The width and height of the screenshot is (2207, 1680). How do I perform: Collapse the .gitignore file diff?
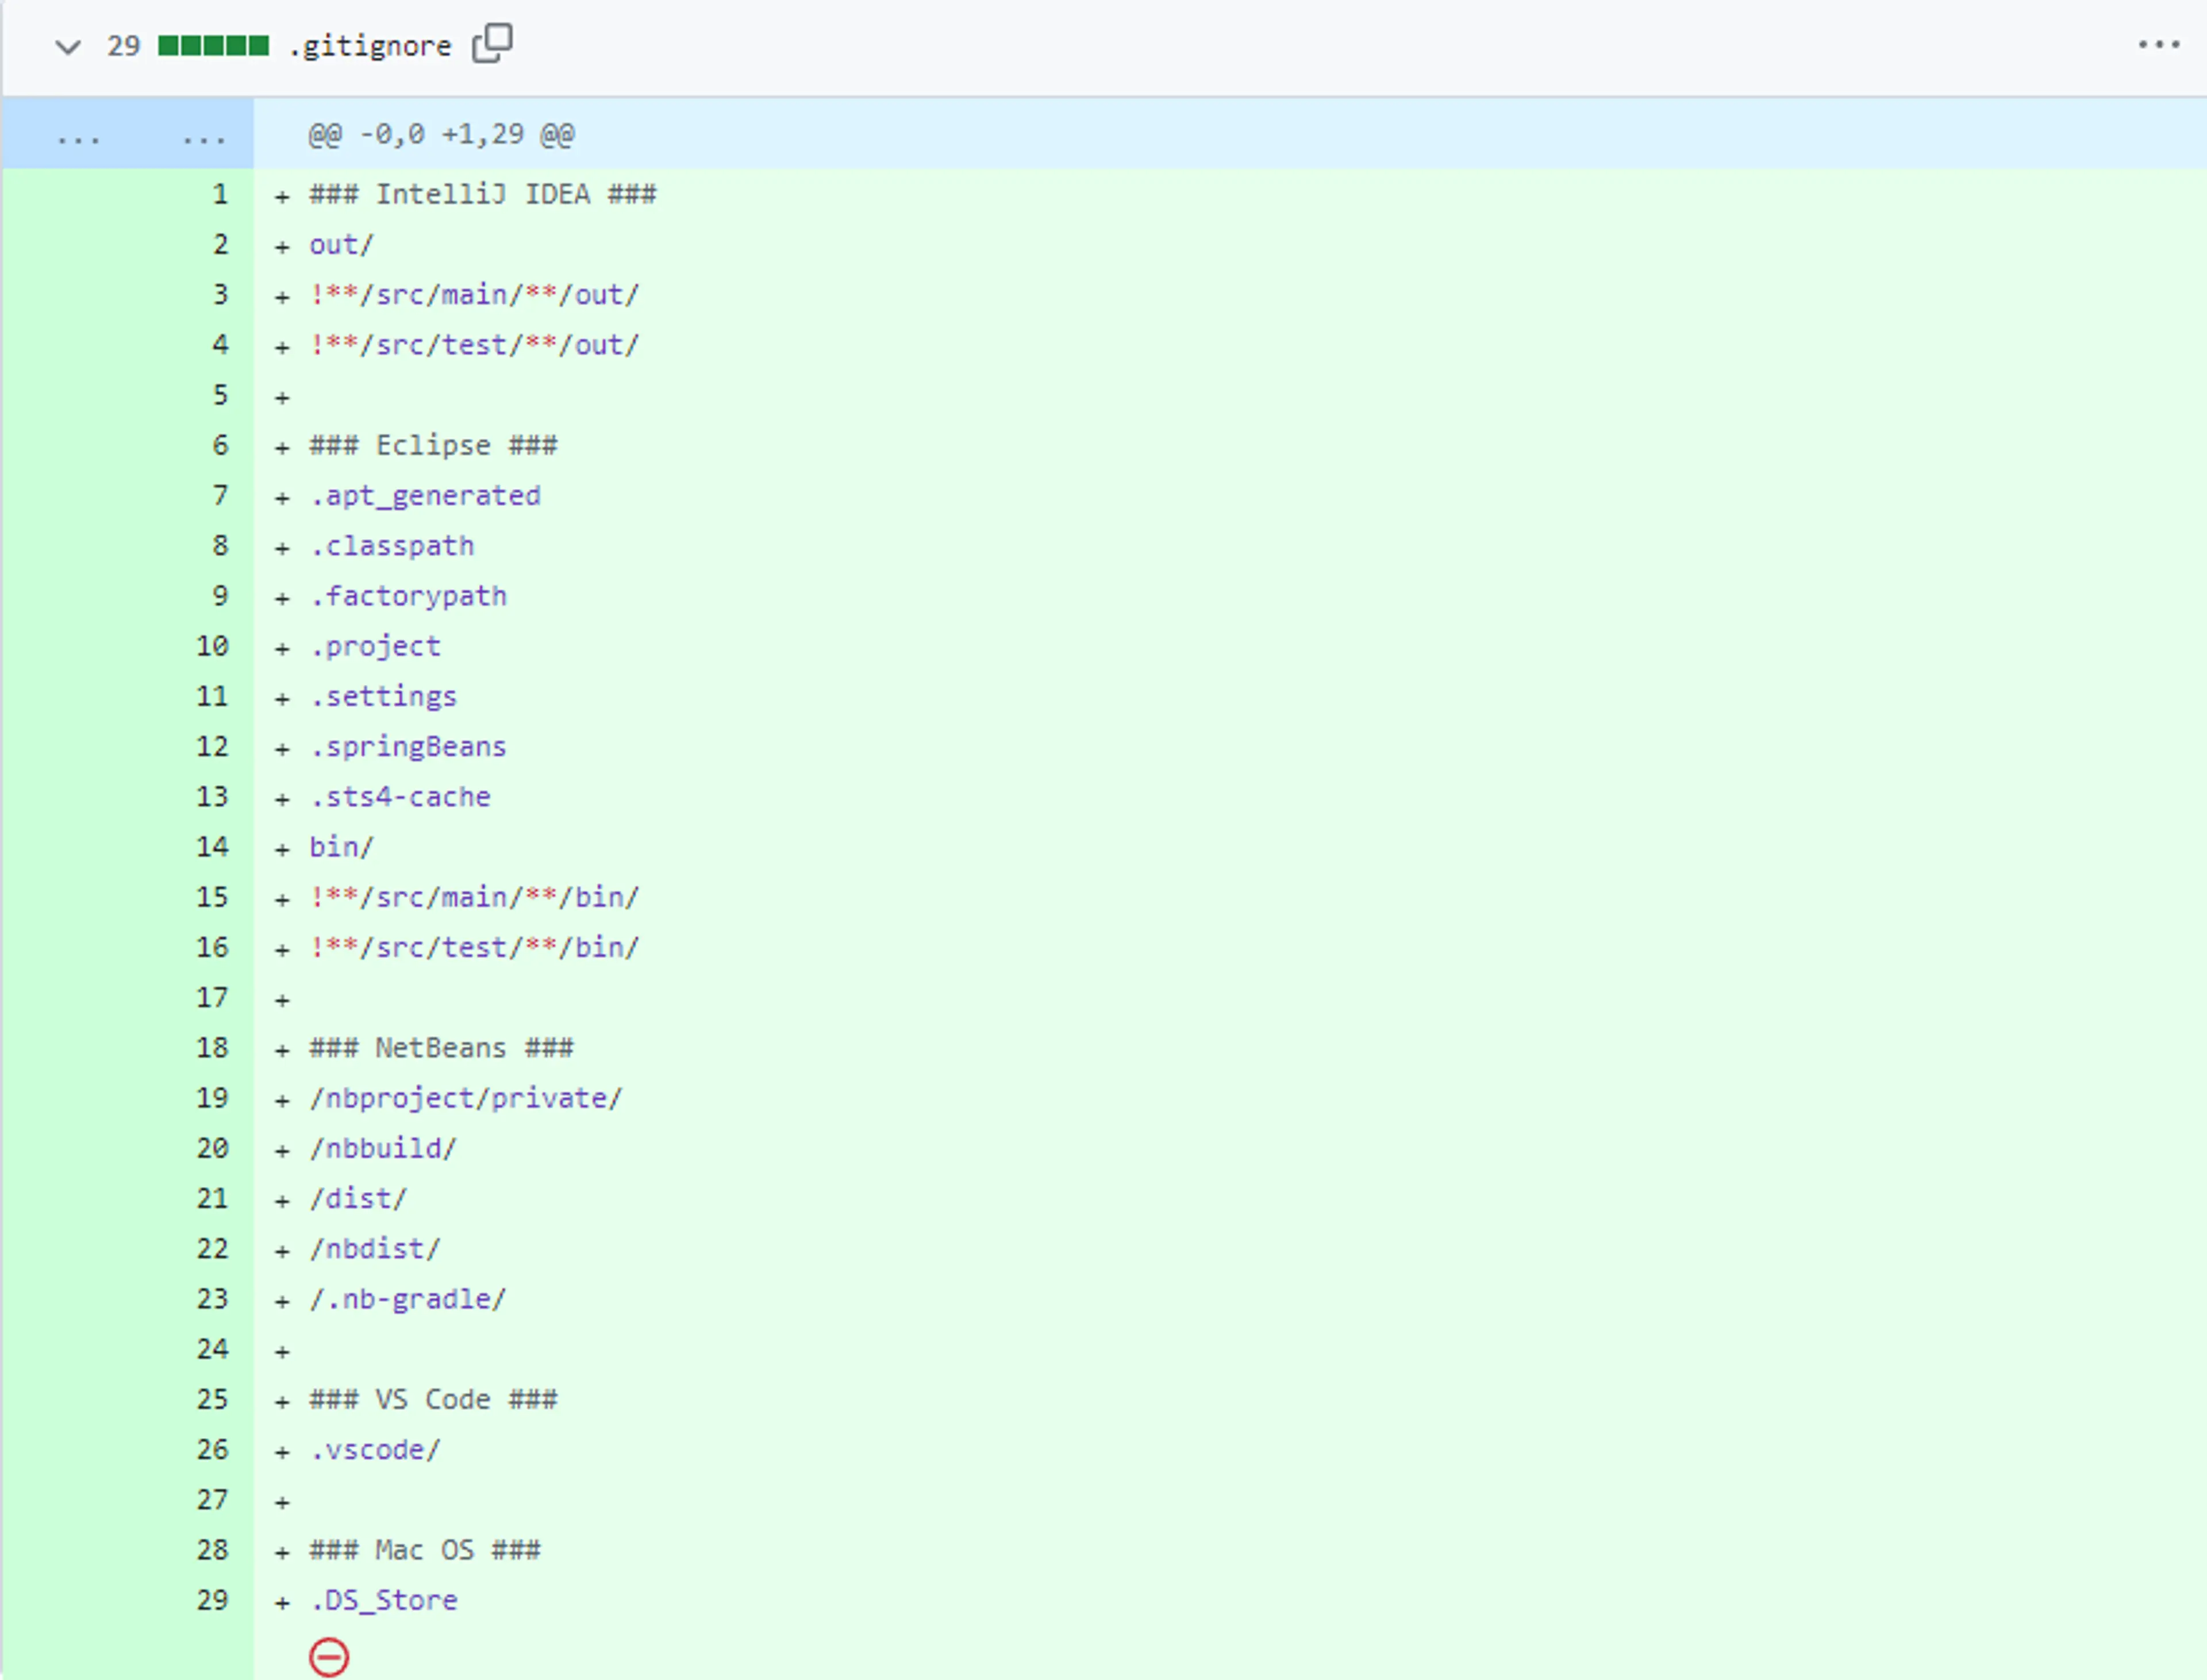pos(68,46)
